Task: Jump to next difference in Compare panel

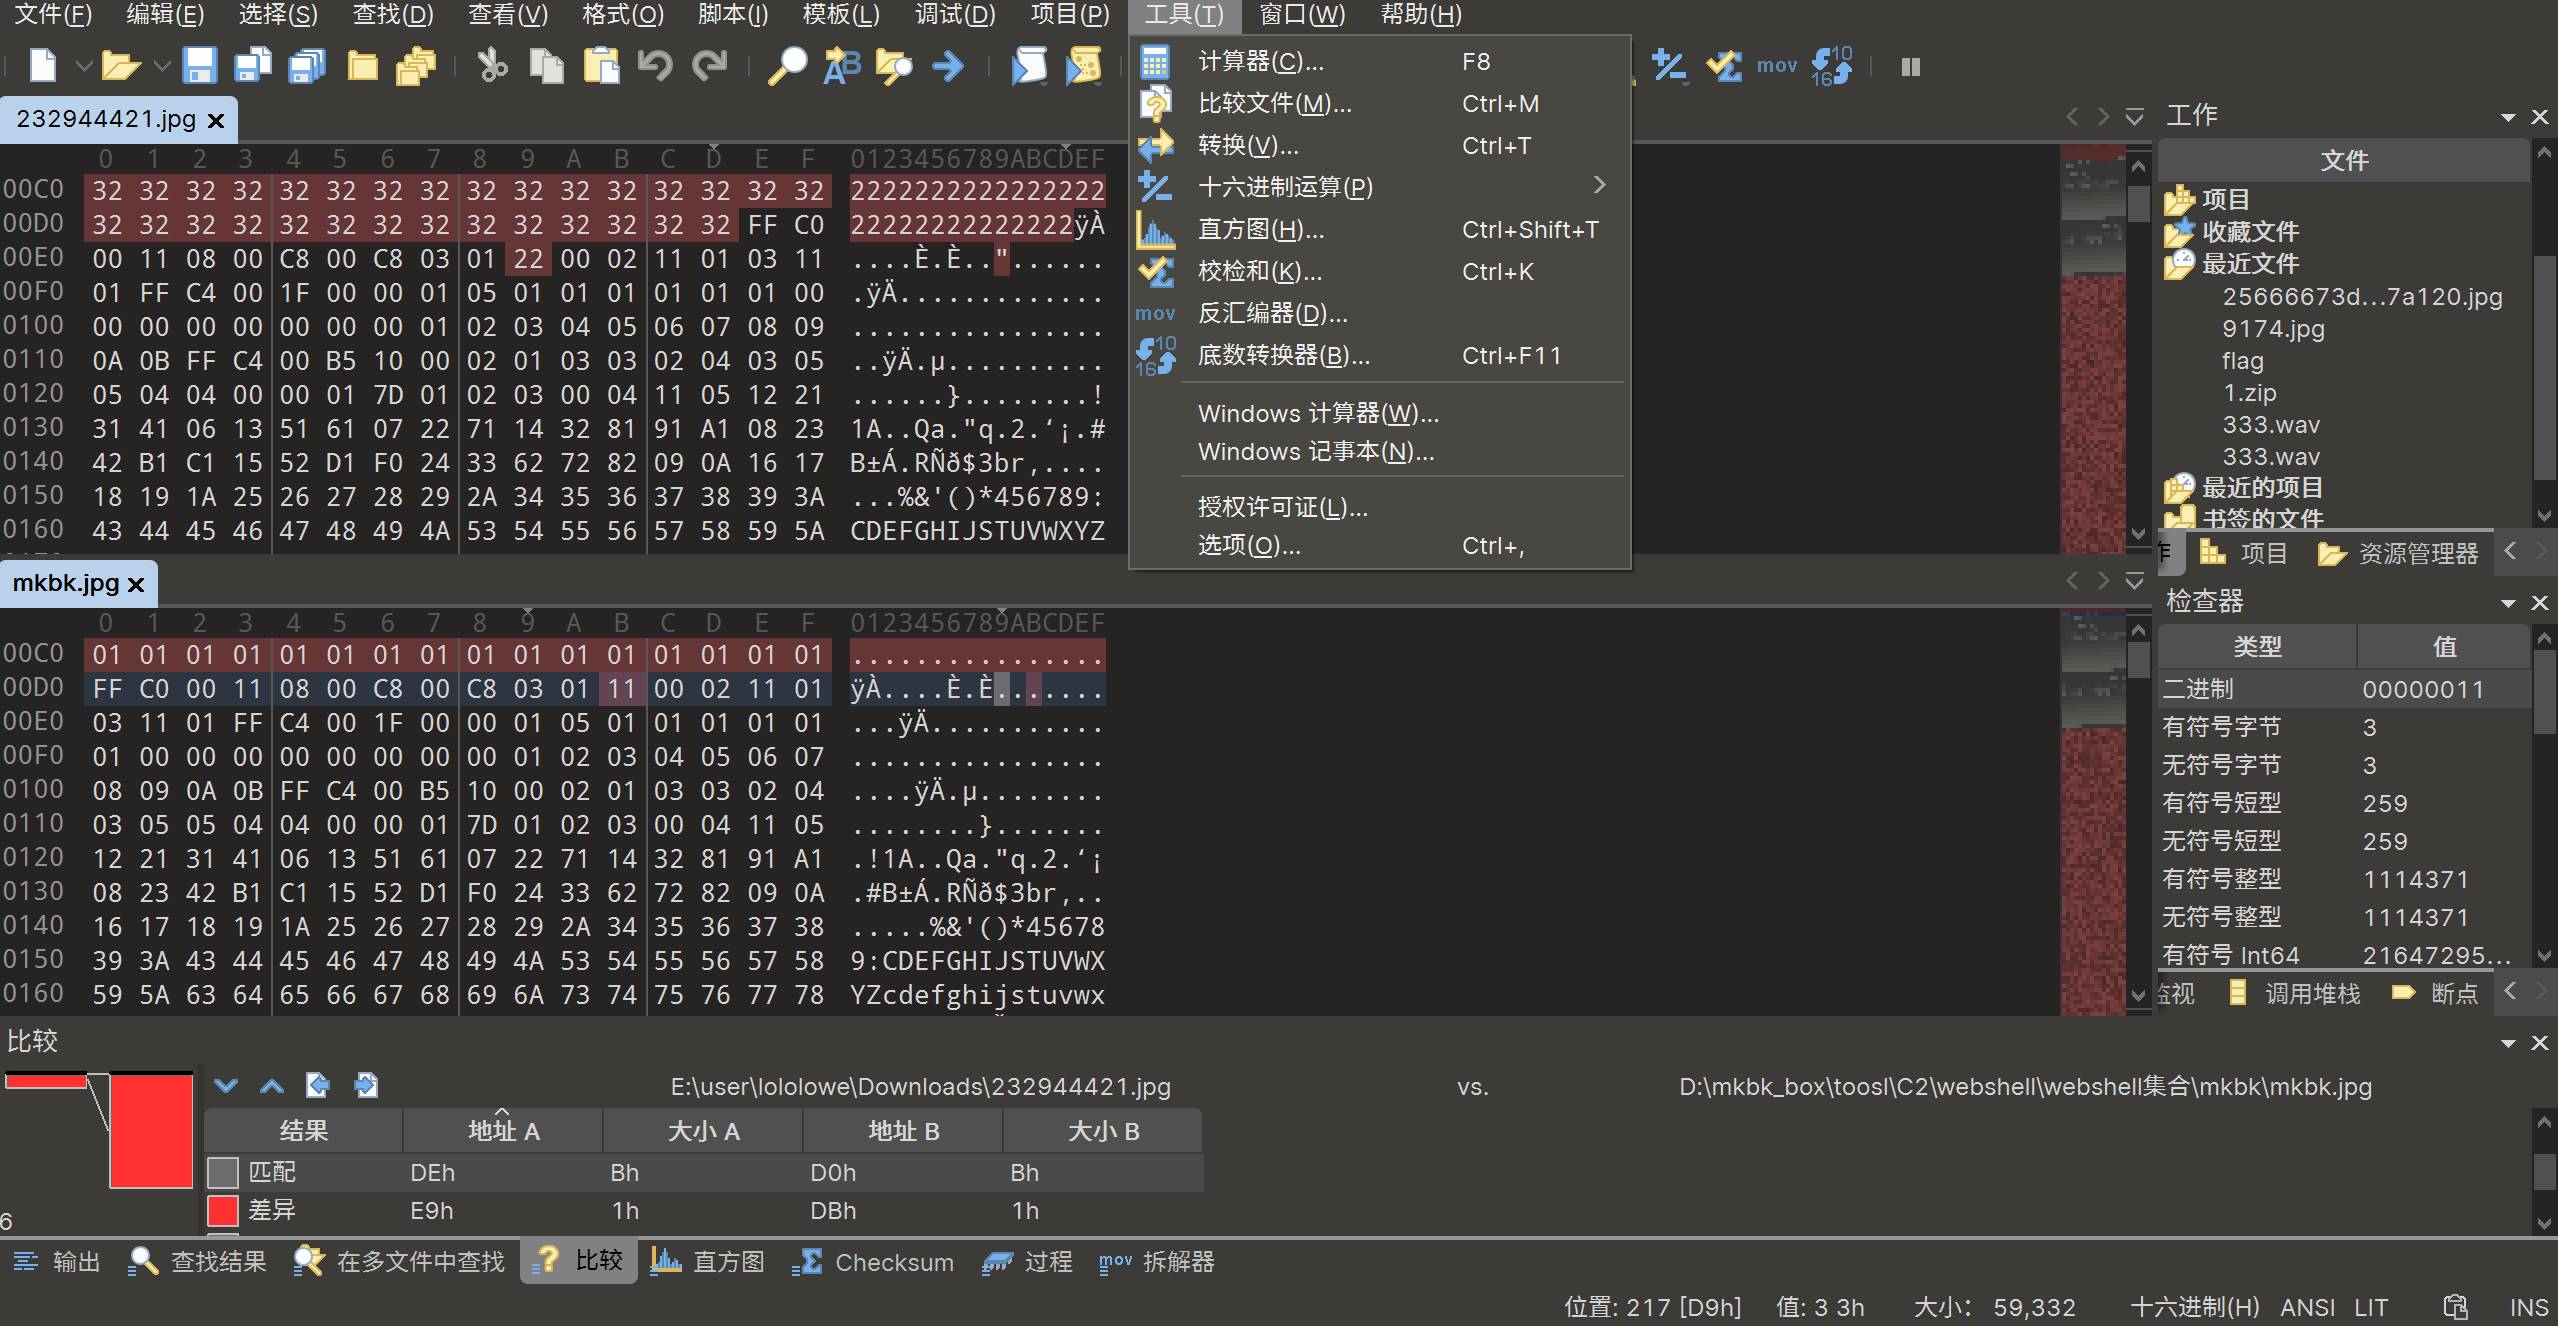Action: pos(226,1085)
